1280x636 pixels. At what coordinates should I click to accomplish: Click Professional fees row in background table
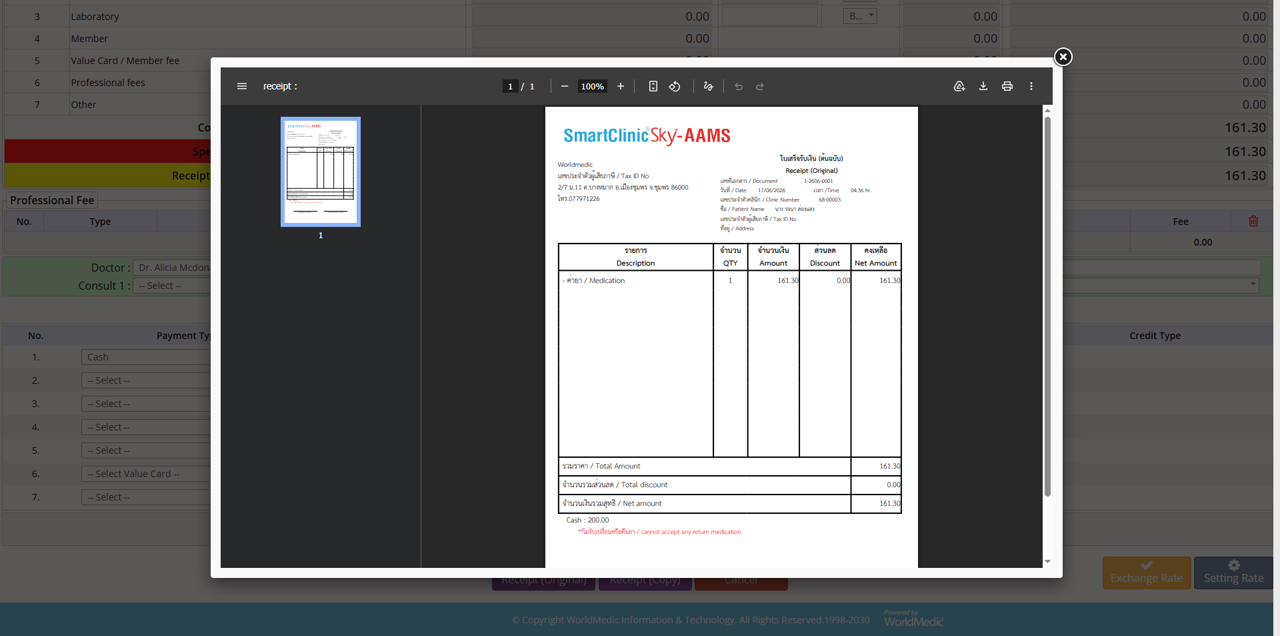(107, 82)
